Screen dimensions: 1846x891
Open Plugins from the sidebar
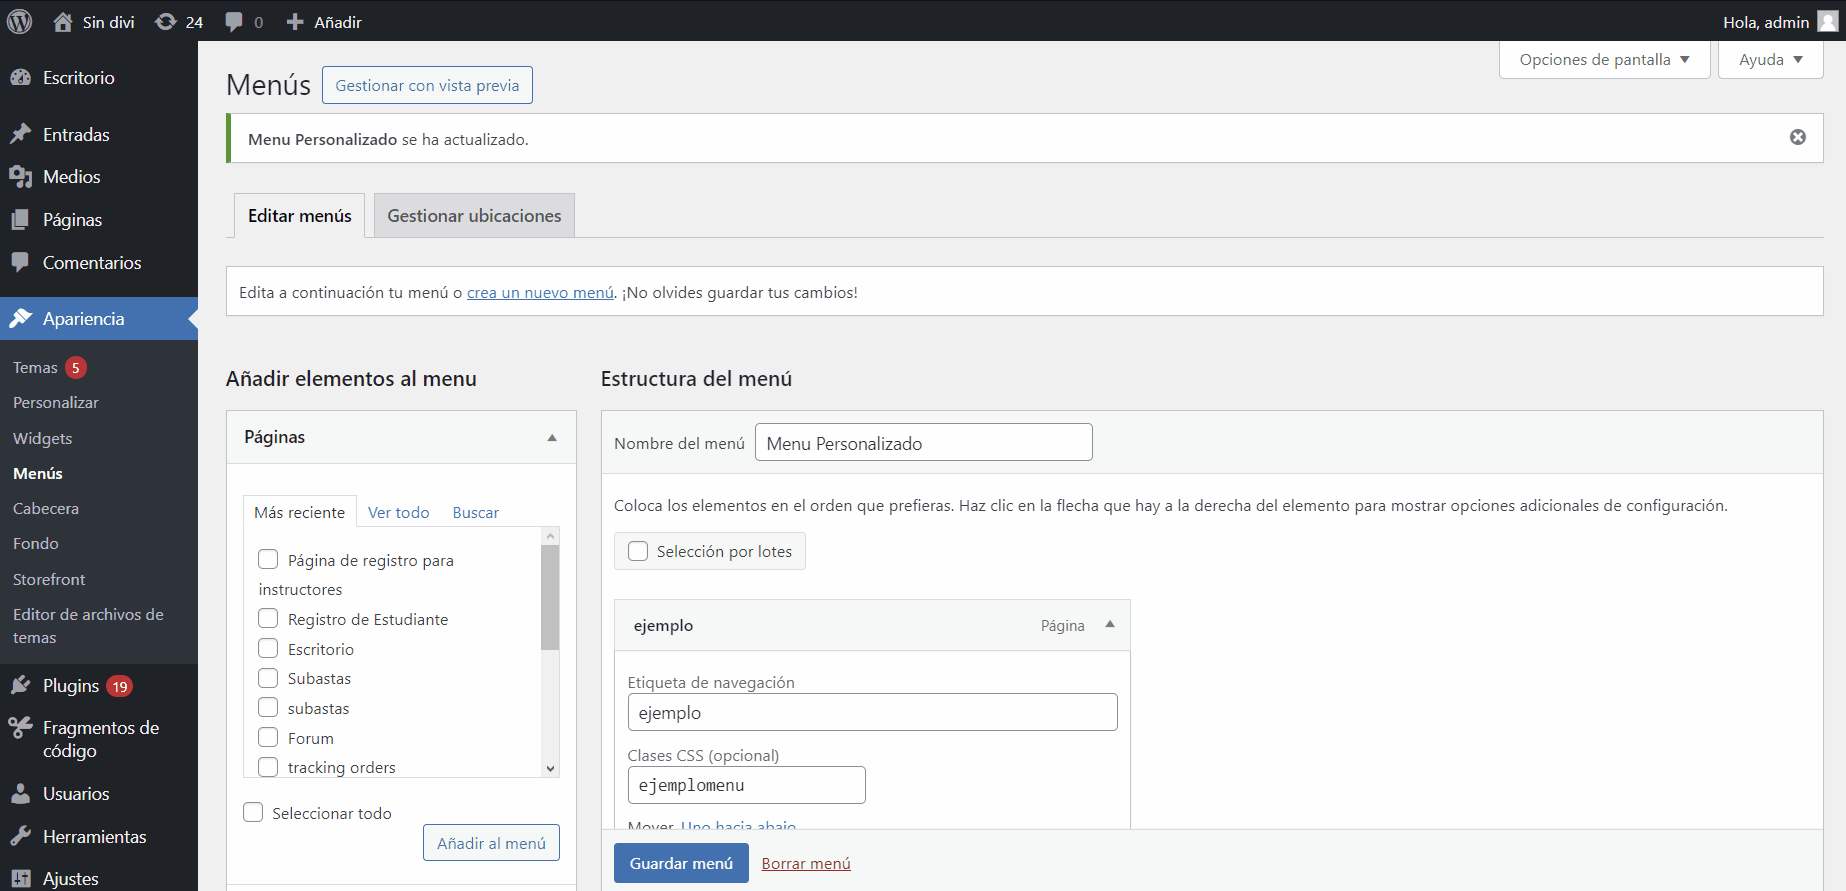click(x=70, y=686)
